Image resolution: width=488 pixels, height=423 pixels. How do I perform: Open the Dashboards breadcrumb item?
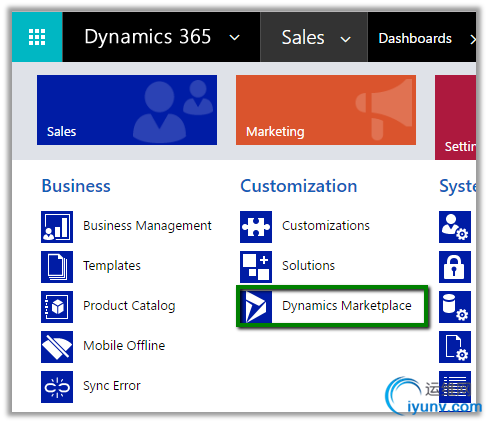point(415,38)
